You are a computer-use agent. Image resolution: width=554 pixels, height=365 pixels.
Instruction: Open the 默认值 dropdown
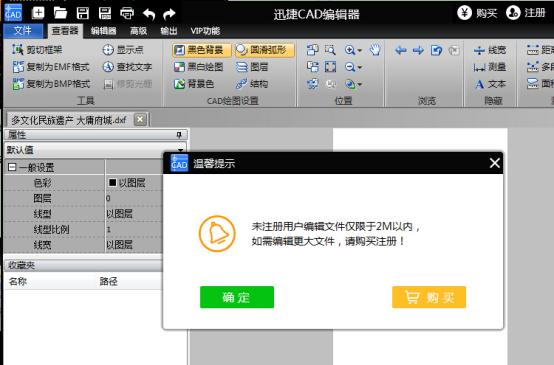[180, 150]
